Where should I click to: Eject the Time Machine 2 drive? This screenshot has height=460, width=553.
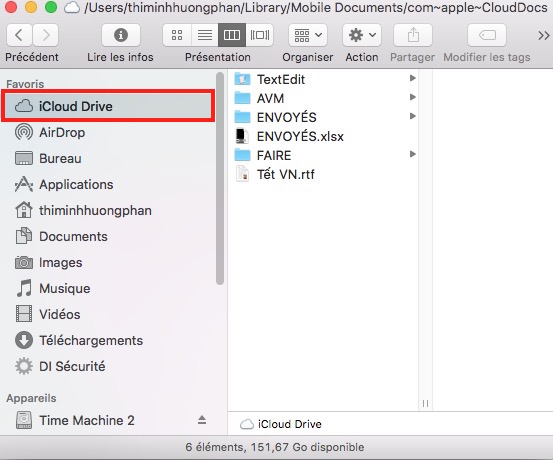[x=202, y=420]
